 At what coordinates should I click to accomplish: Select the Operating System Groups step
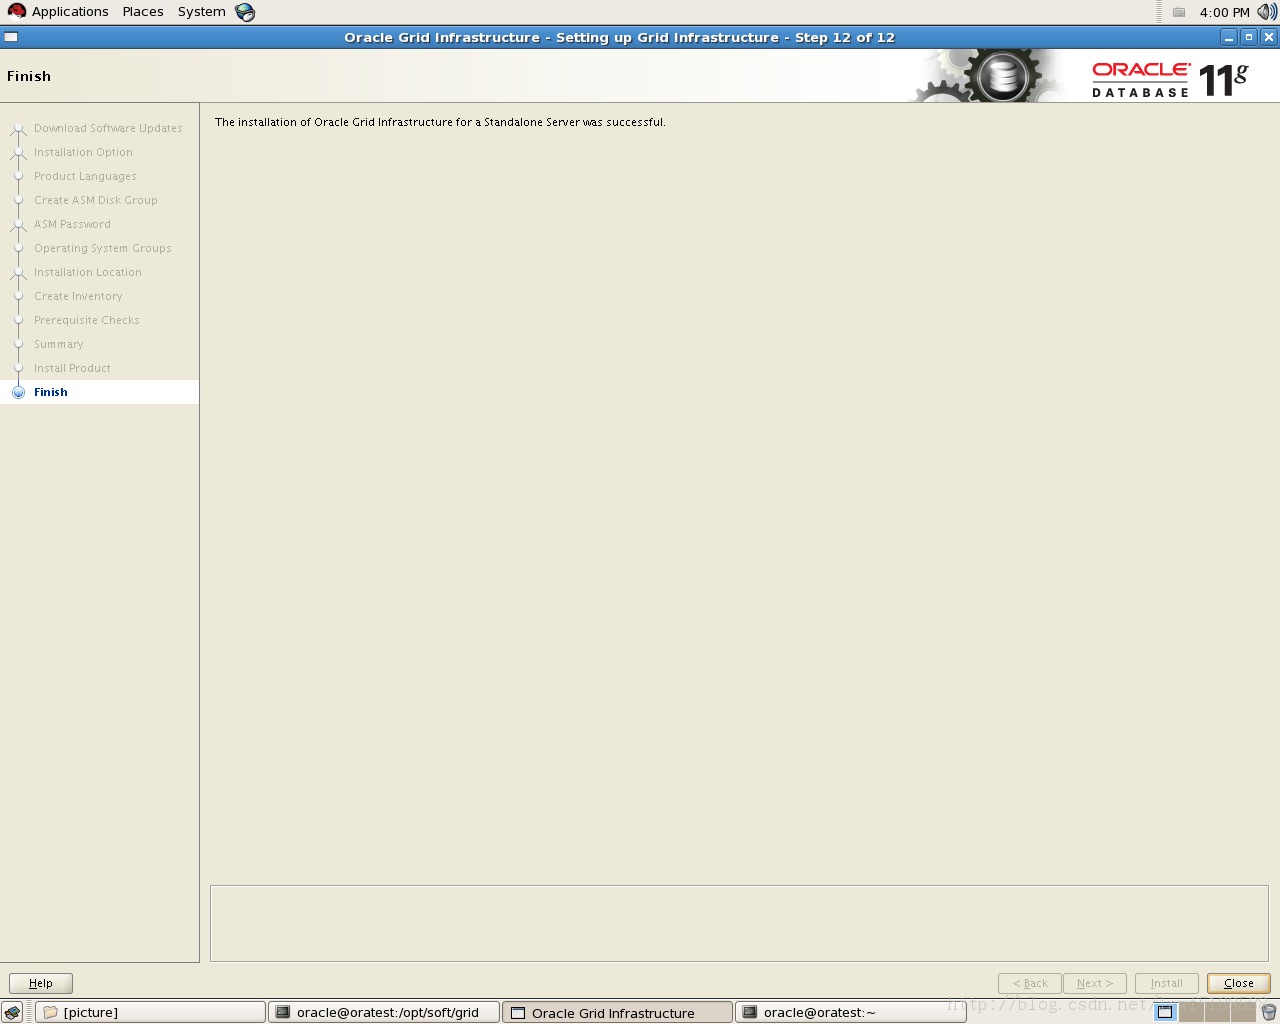pyautogui.click(x=103, y=248)
